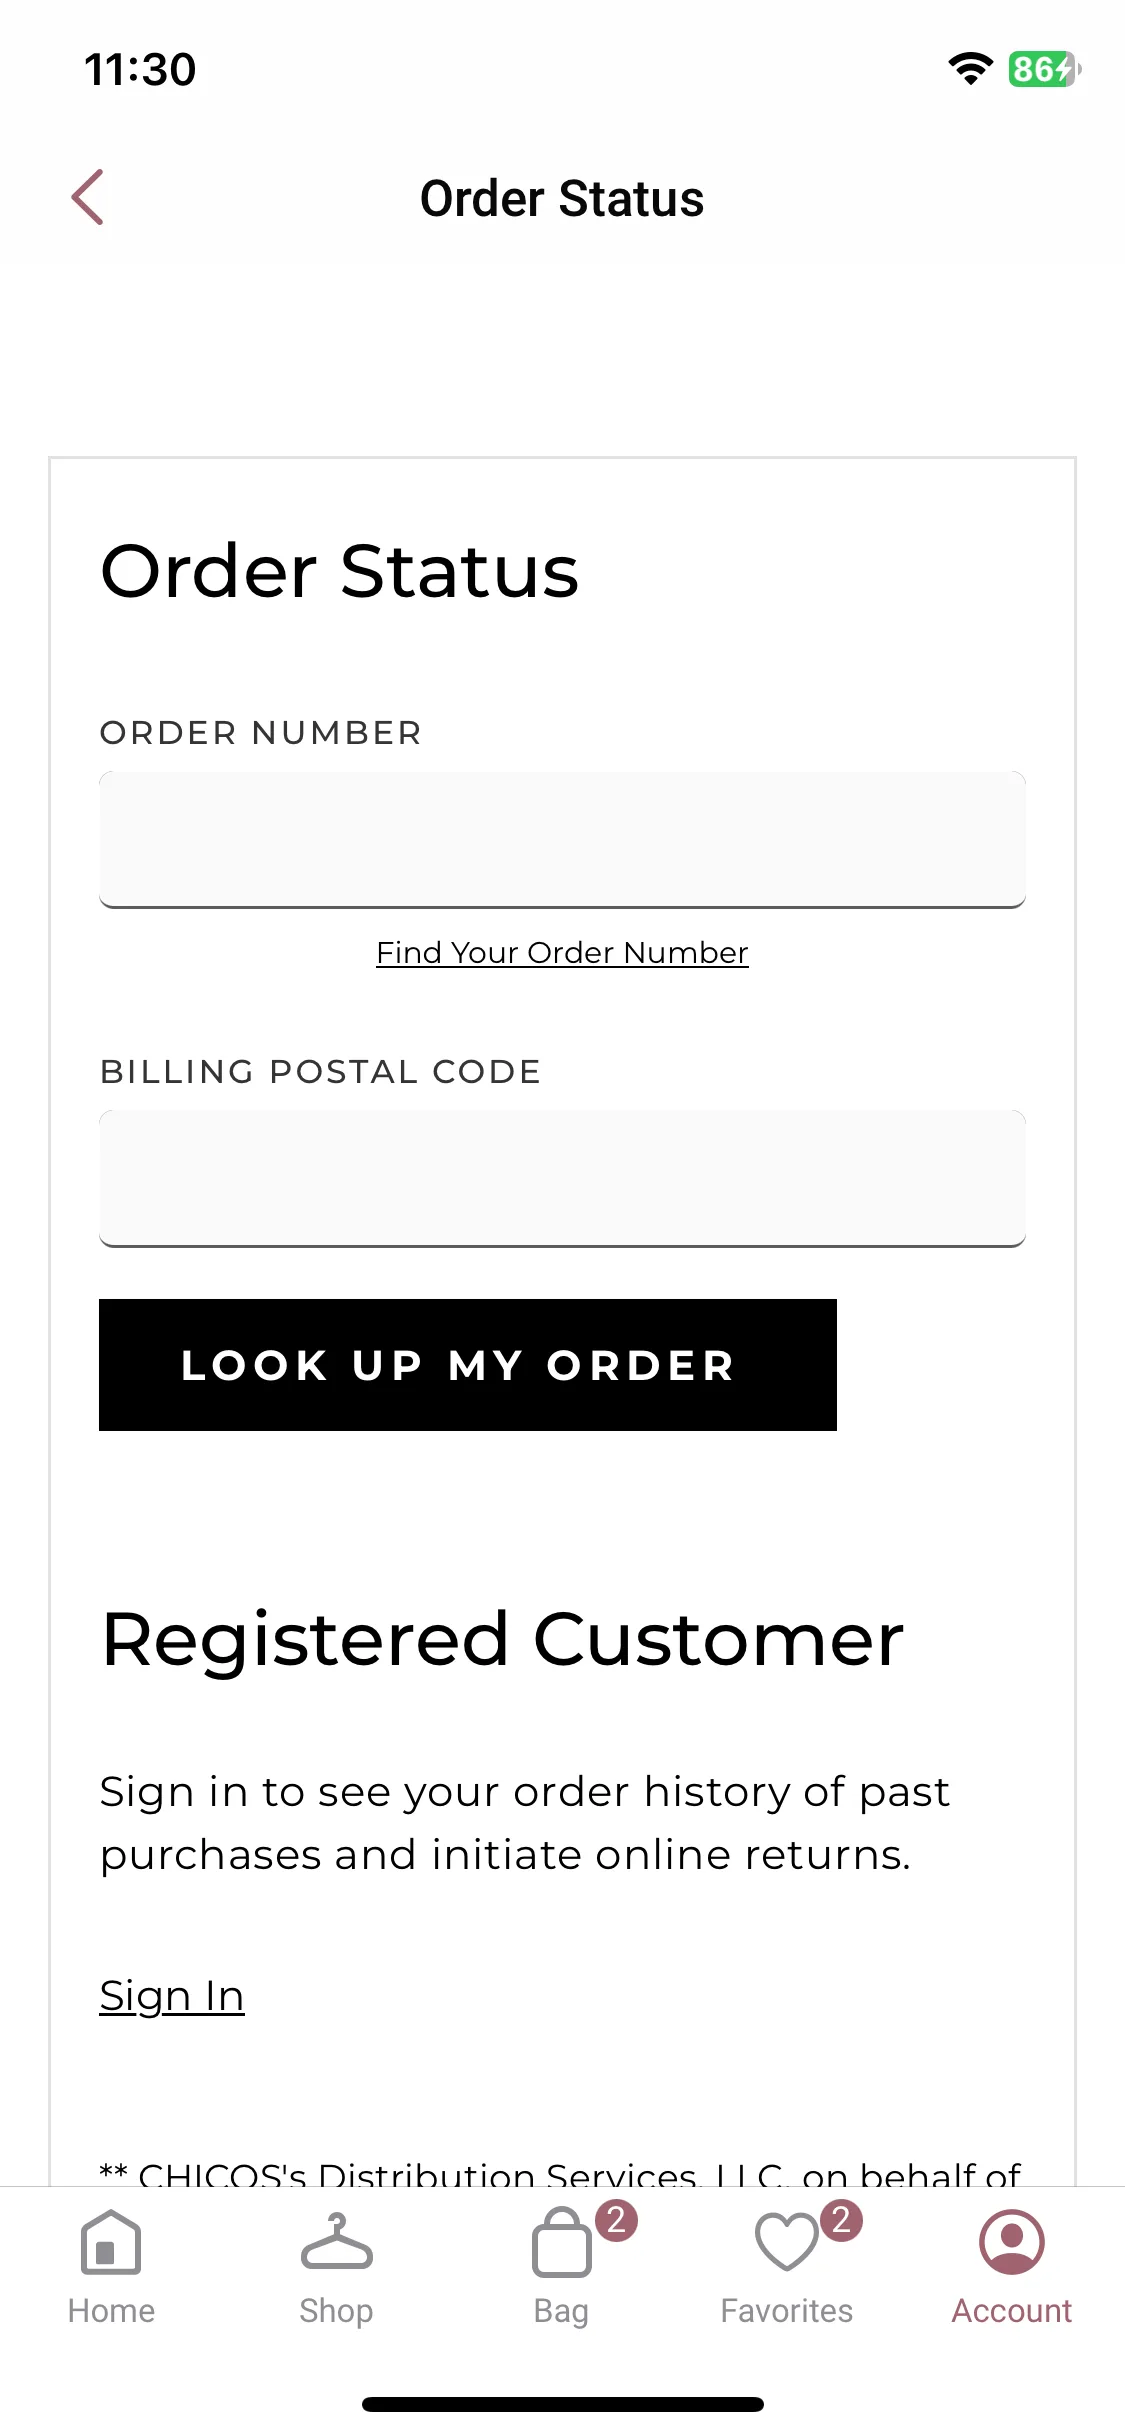
Task: Select the Home tab label
Action: coord(111,2311)
